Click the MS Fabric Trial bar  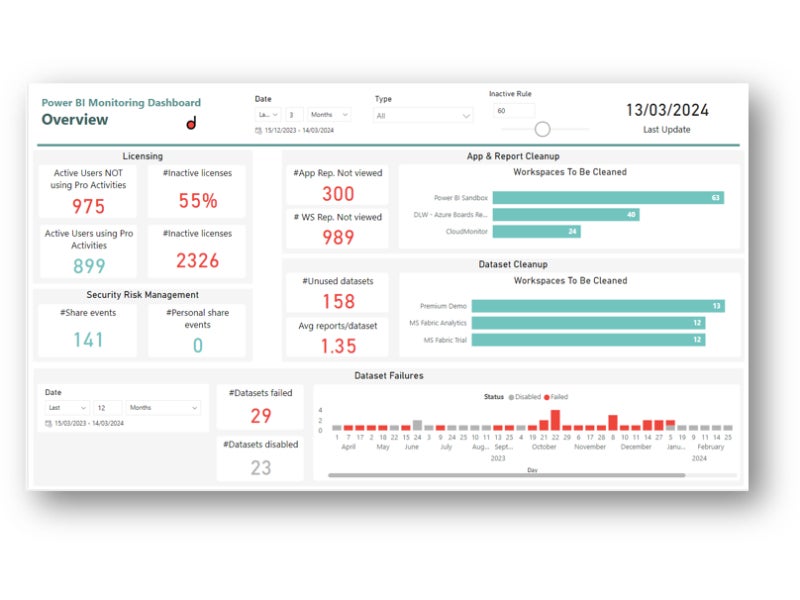click(x=588, y=340)
